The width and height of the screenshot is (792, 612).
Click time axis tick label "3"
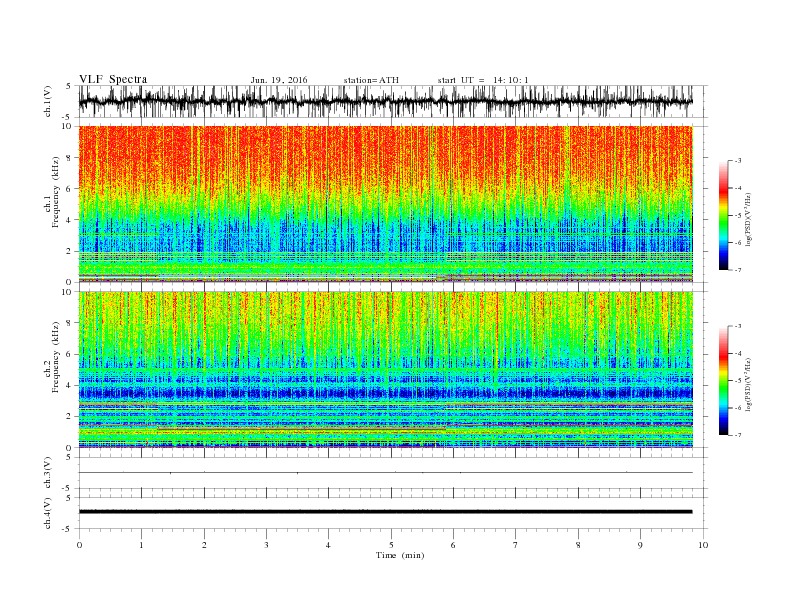point(266,545)
